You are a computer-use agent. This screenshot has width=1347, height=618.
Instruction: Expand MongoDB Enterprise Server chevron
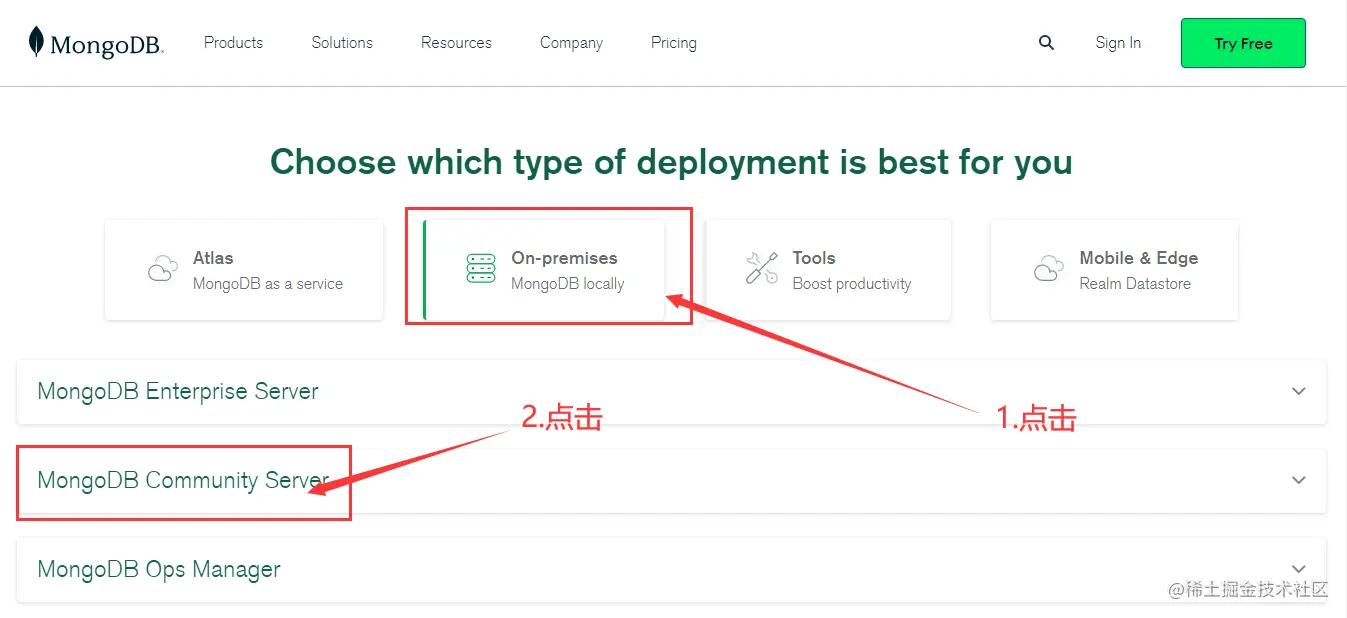[1298, 391]
